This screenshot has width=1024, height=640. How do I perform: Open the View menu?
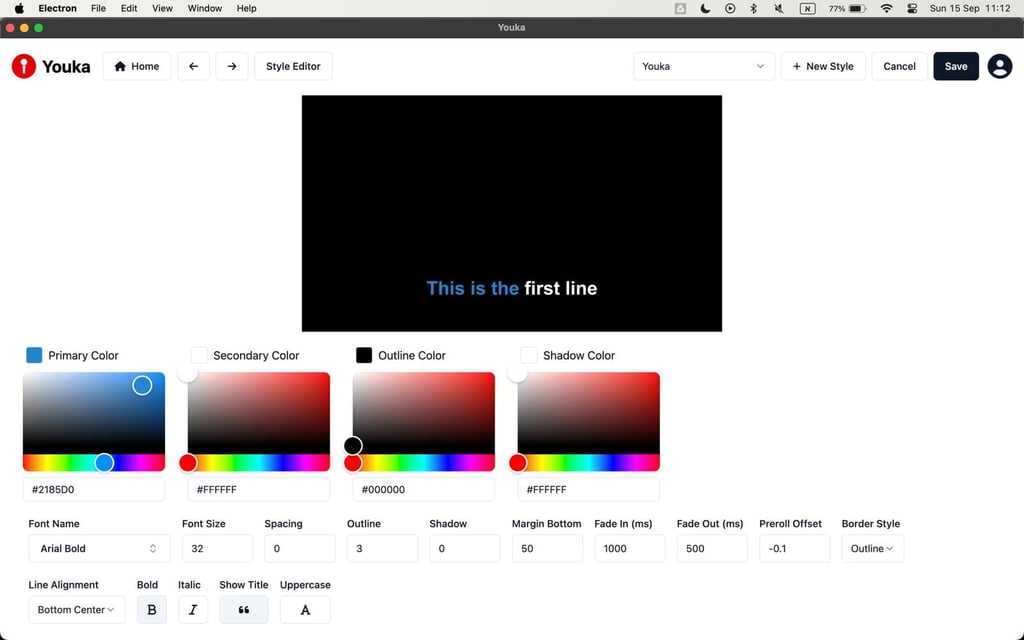(163, 8)
